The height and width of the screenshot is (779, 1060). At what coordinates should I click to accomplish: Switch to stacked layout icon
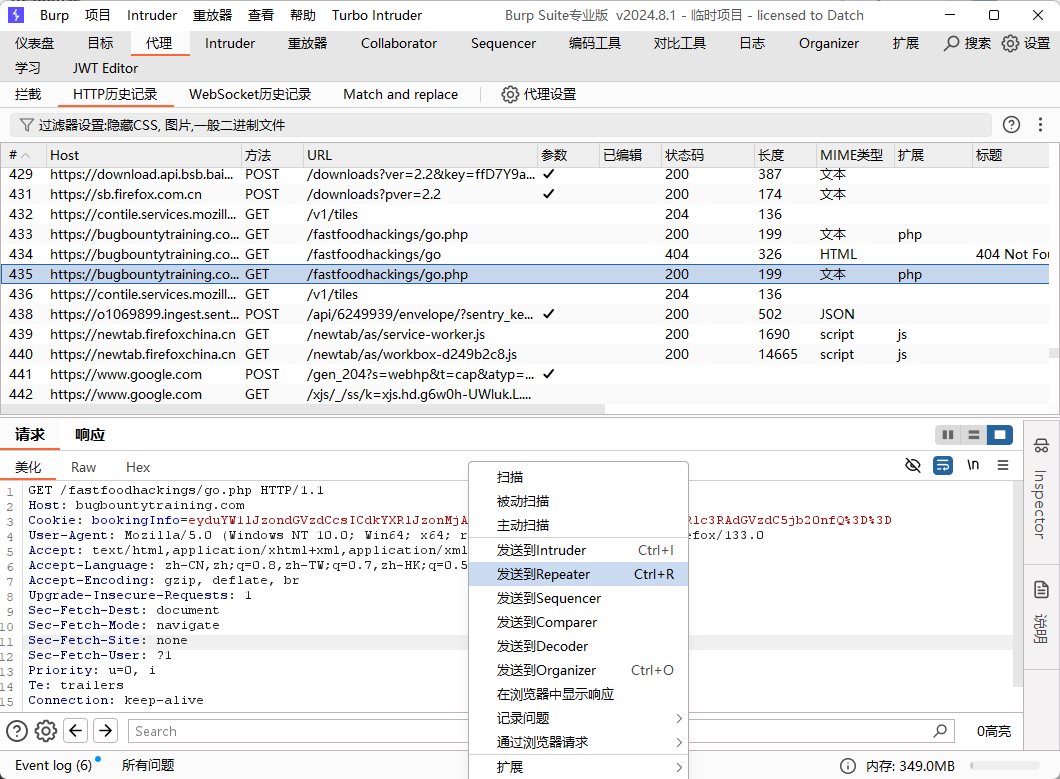(x=973, y=435)
